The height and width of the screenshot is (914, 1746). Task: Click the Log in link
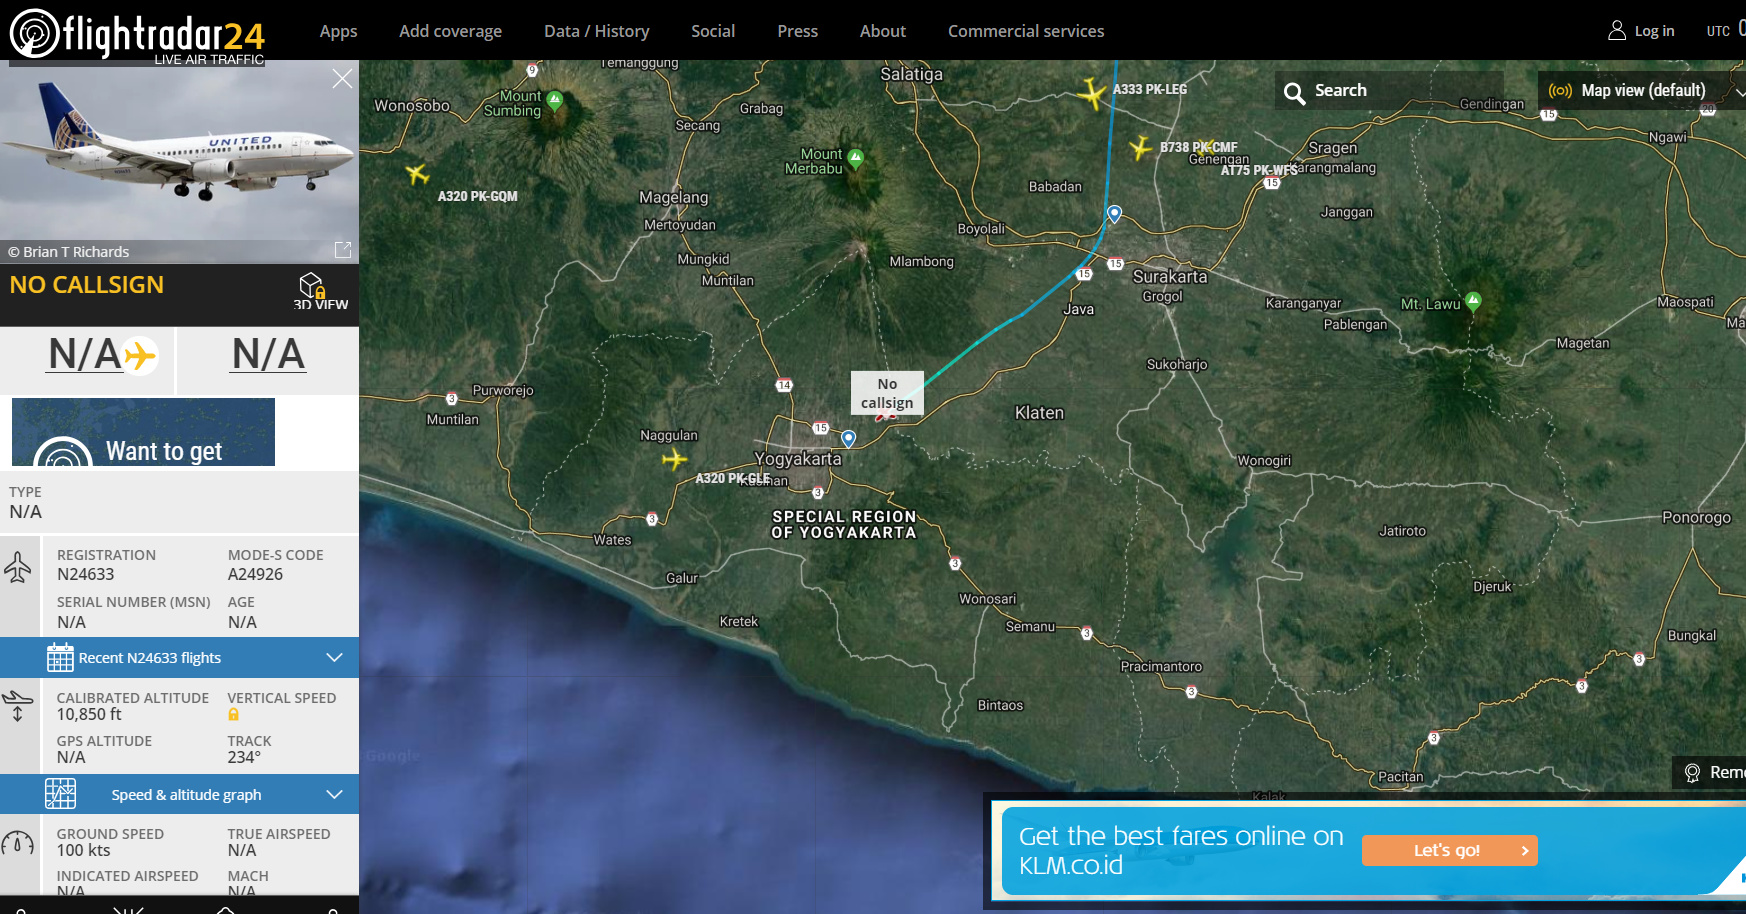[1641, 31]
